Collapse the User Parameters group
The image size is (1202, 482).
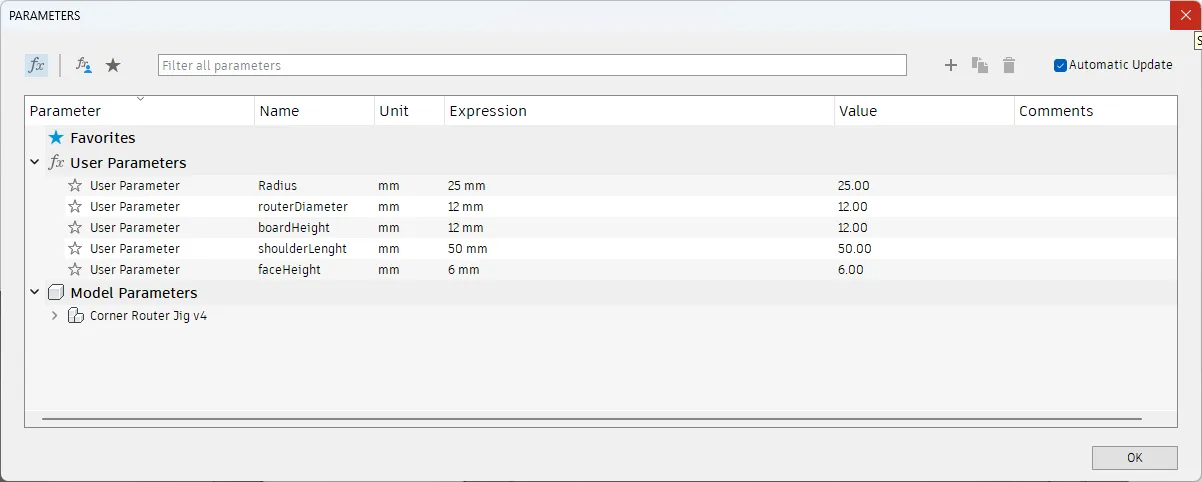[35, 162]
